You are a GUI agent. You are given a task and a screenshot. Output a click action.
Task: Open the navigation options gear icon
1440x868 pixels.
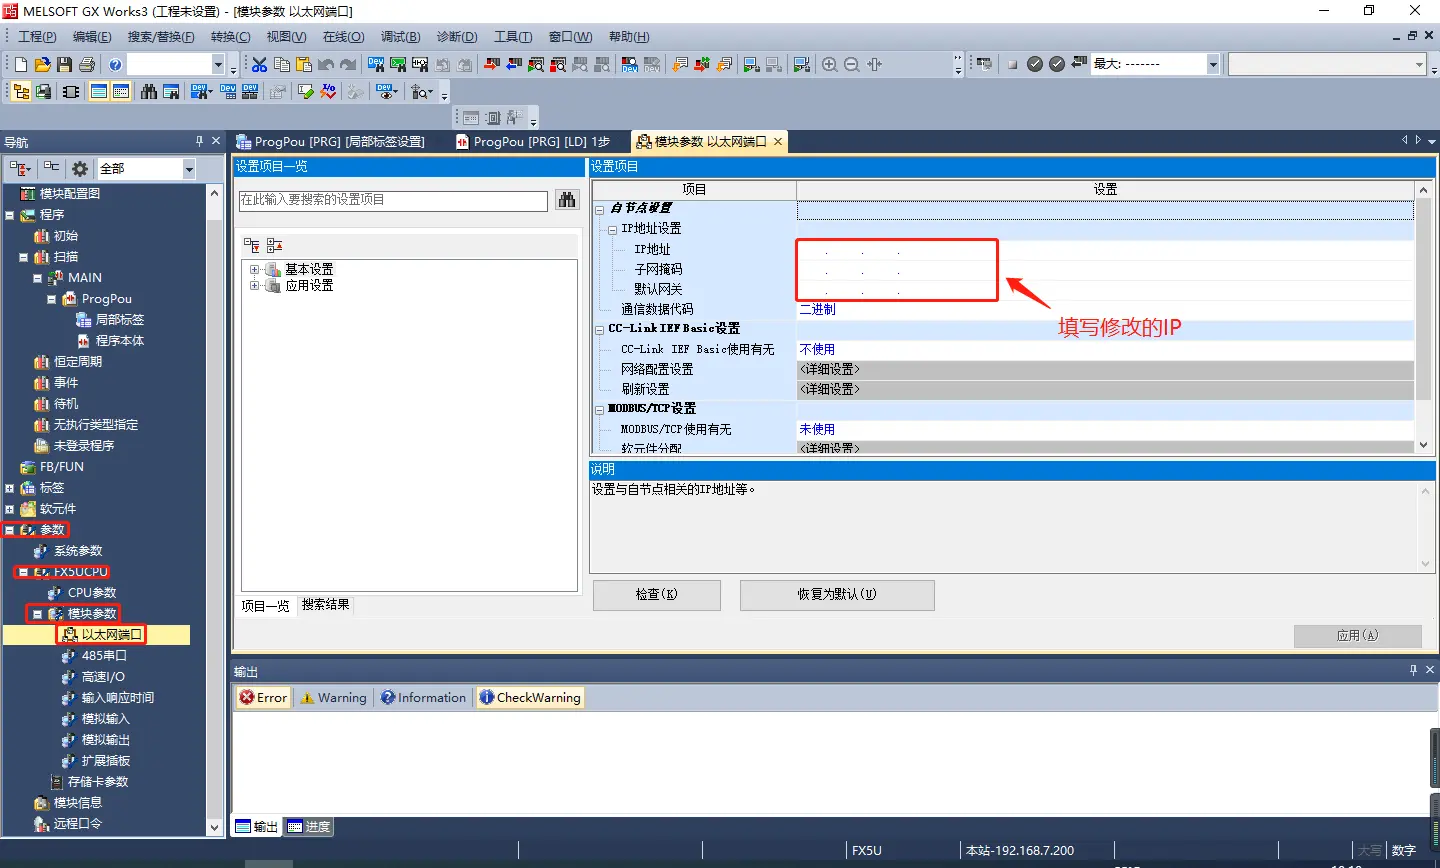(80, 169)
